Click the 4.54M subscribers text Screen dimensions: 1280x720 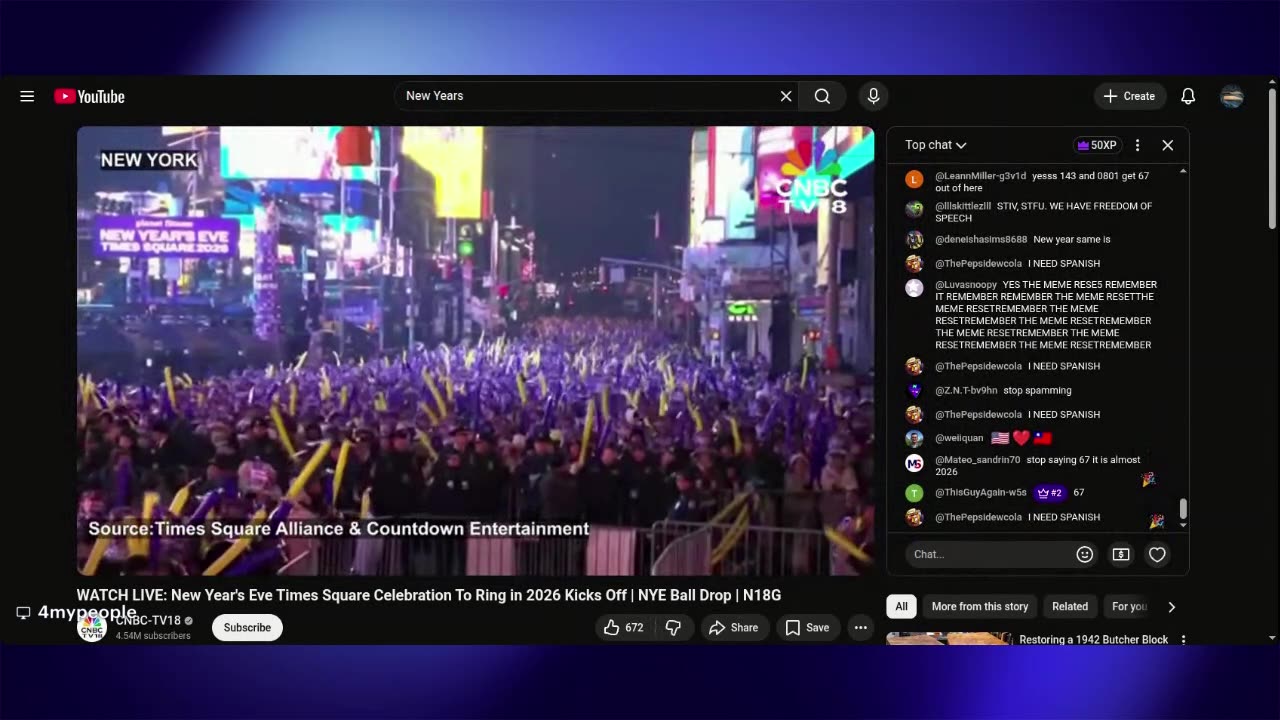click(x=153, y=636)
